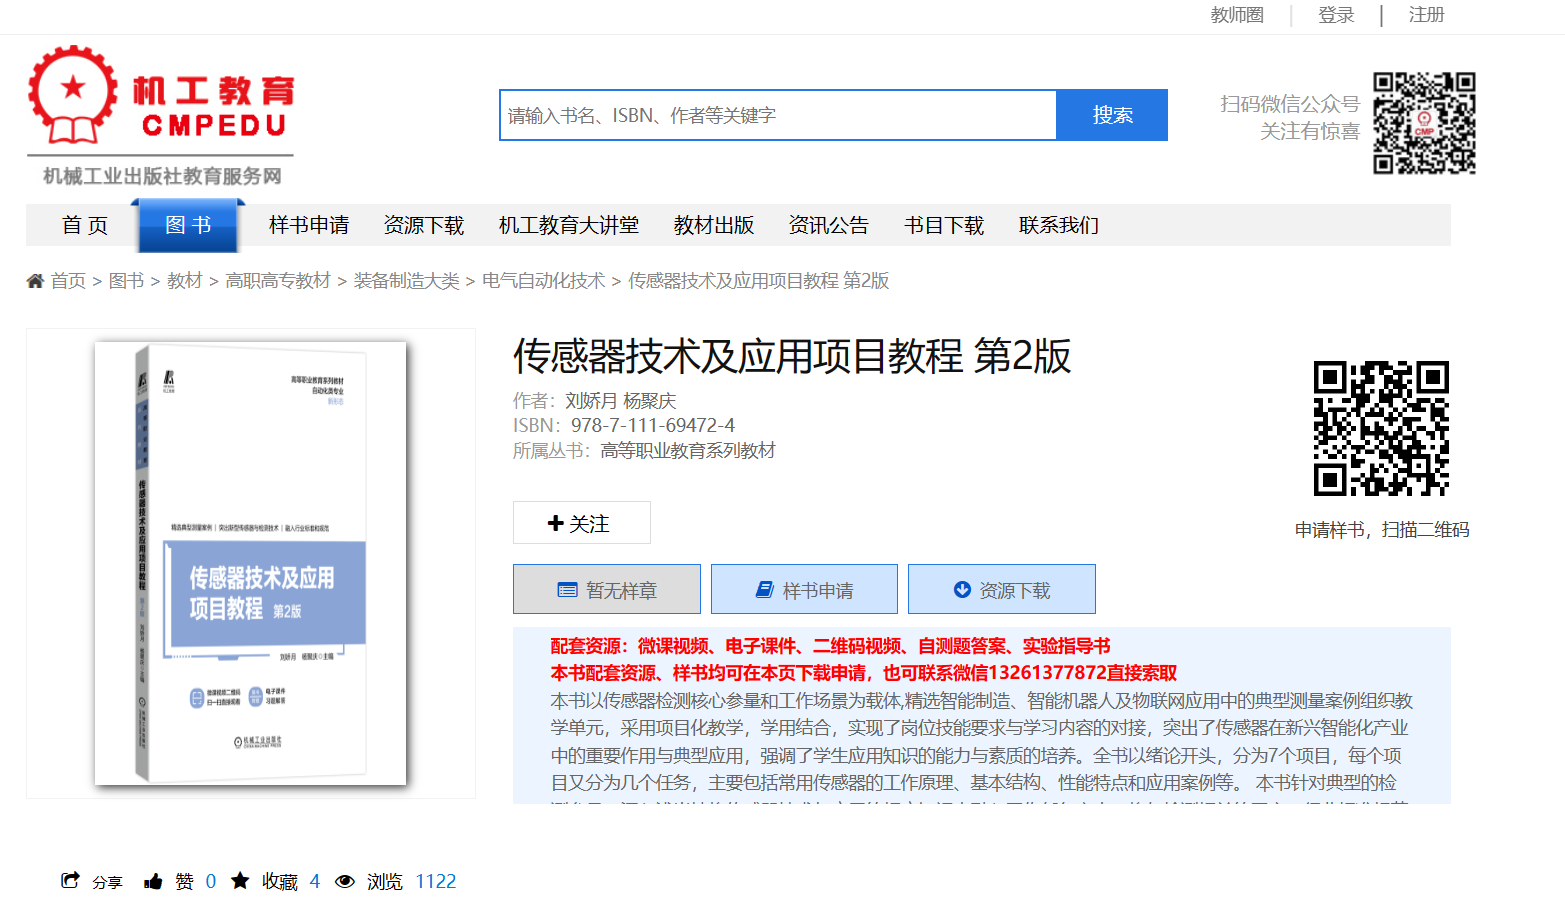
Task: Click the share arrow icon
Action: [x=70, y=881]
